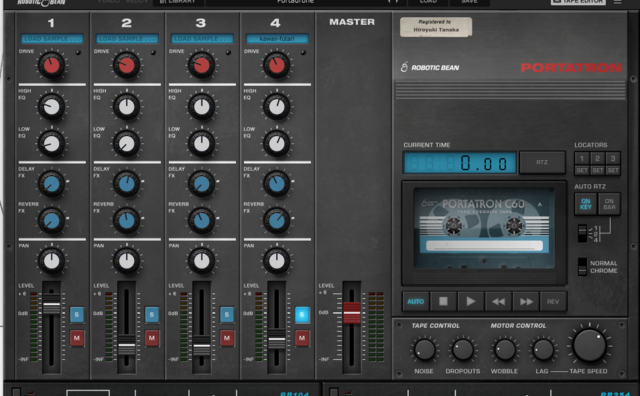Click channel 3 level fader handle
The image size is (640, 396).
(x=202, y=347)
